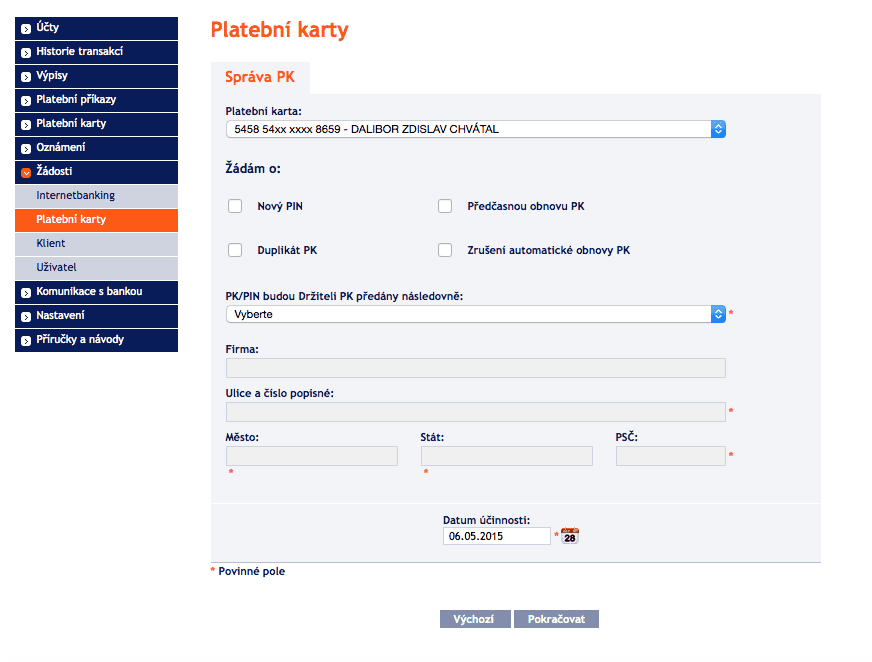Click the arrow icon beside Výpisy
The height and width of the screenshot is (662, 872).
click(x=26, y=77)
